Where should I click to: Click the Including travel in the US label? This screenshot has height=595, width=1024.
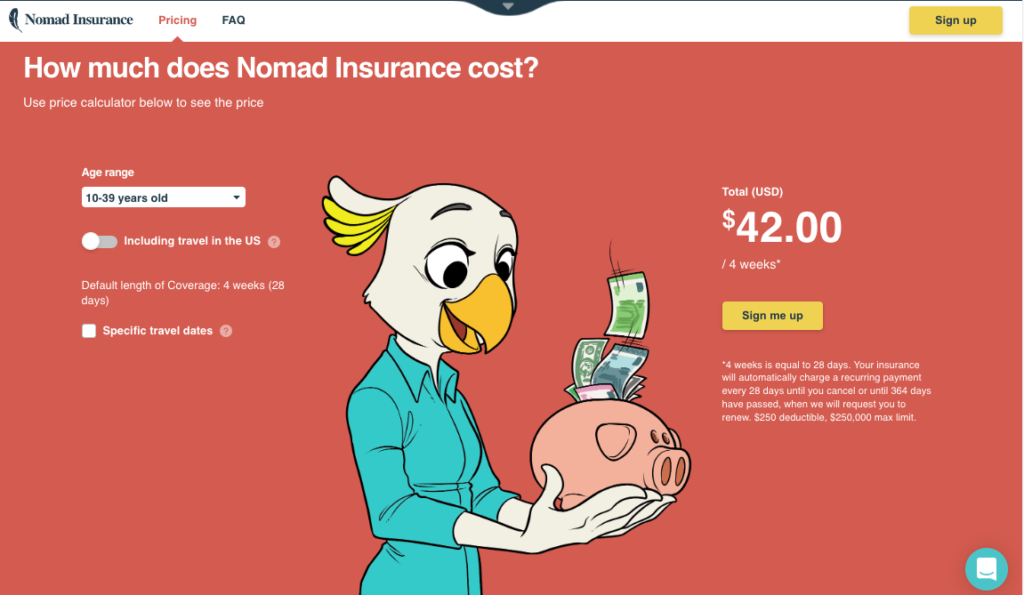[192, 241]
